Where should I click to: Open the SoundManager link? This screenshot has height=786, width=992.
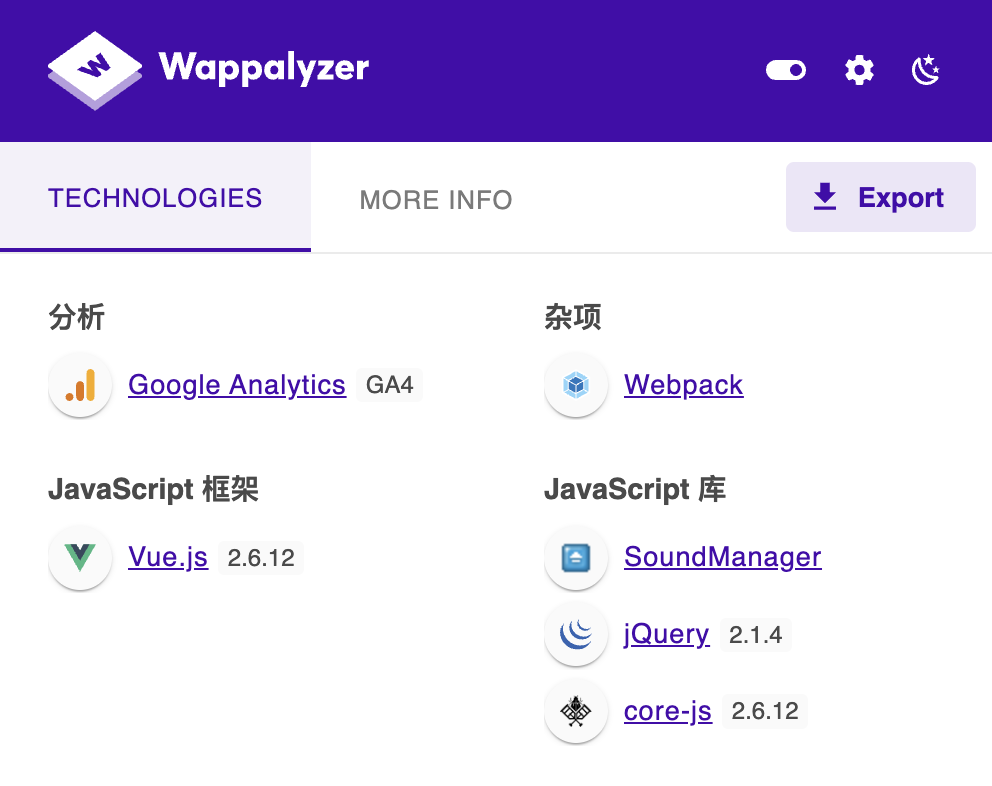[723, 557]
